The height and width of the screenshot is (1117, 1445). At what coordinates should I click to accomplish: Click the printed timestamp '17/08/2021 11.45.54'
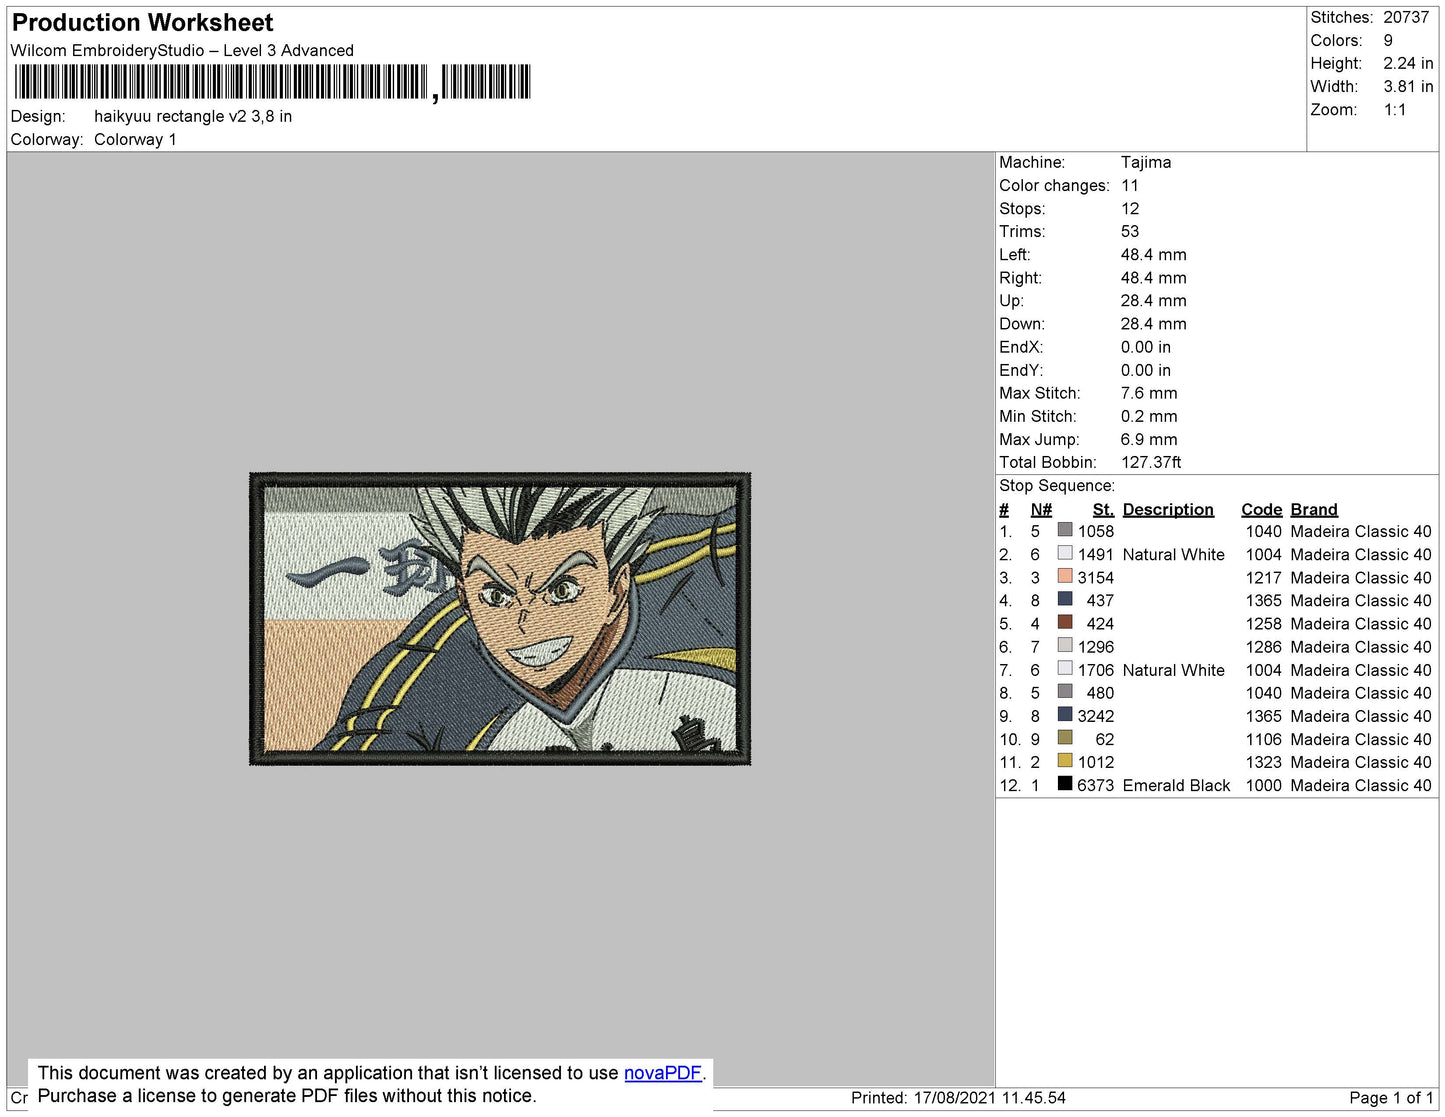[990, 1097]
